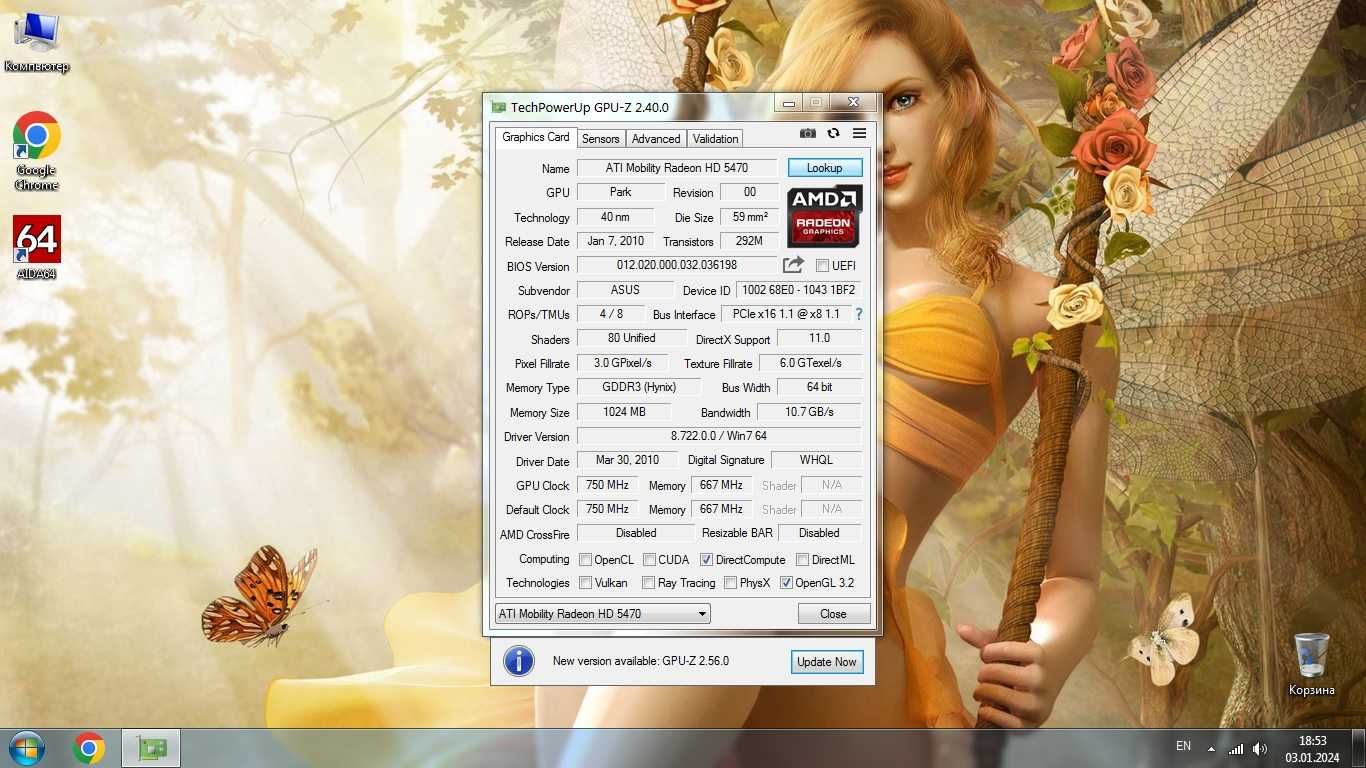Click the BIOS export share icon
This screenshot has height=768, width=1366.
(x=793, y=265)
